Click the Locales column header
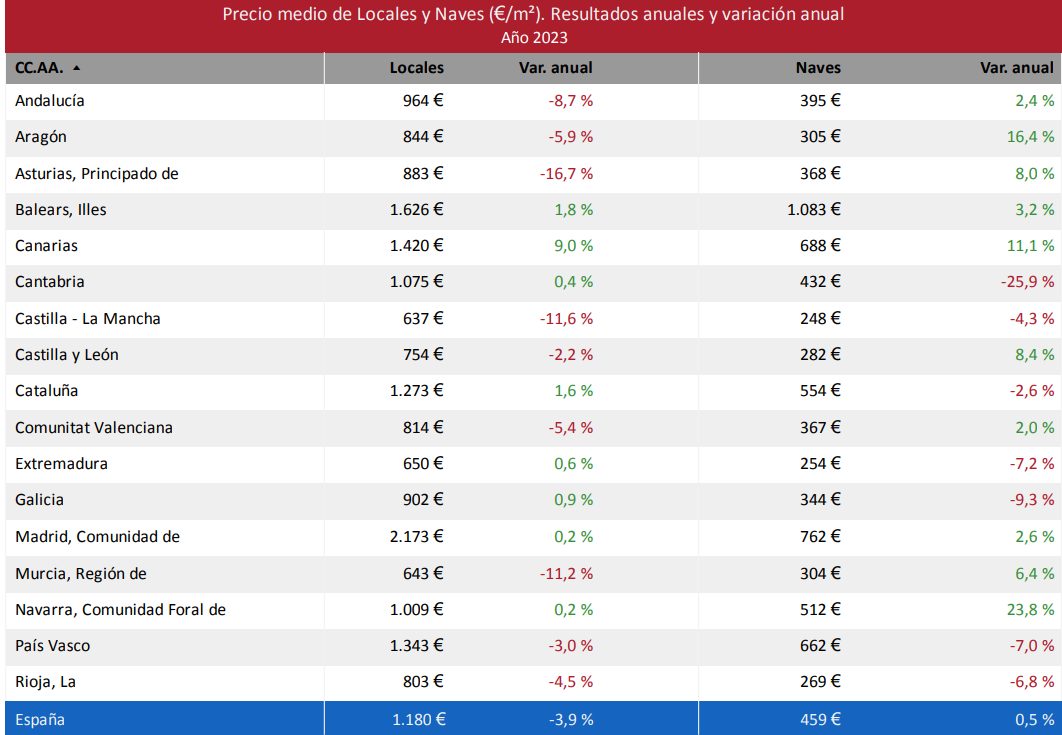This screenshot has height=735, width=1062. coord(416,68)
